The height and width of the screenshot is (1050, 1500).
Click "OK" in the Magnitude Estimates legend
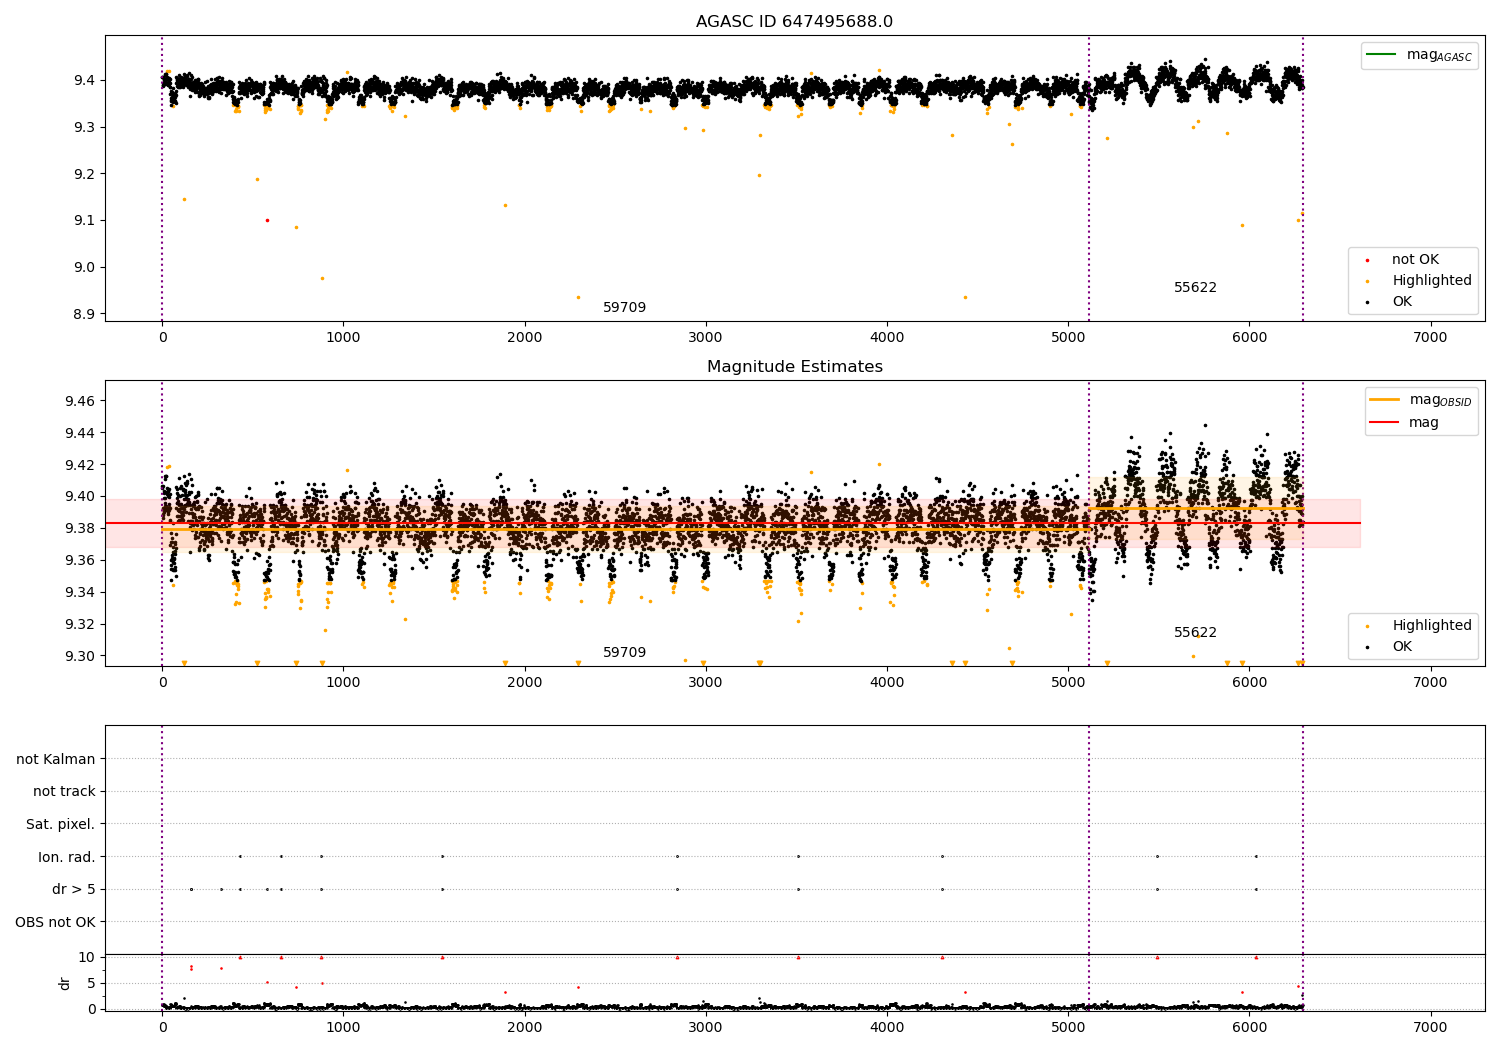tap(1402, 647)
